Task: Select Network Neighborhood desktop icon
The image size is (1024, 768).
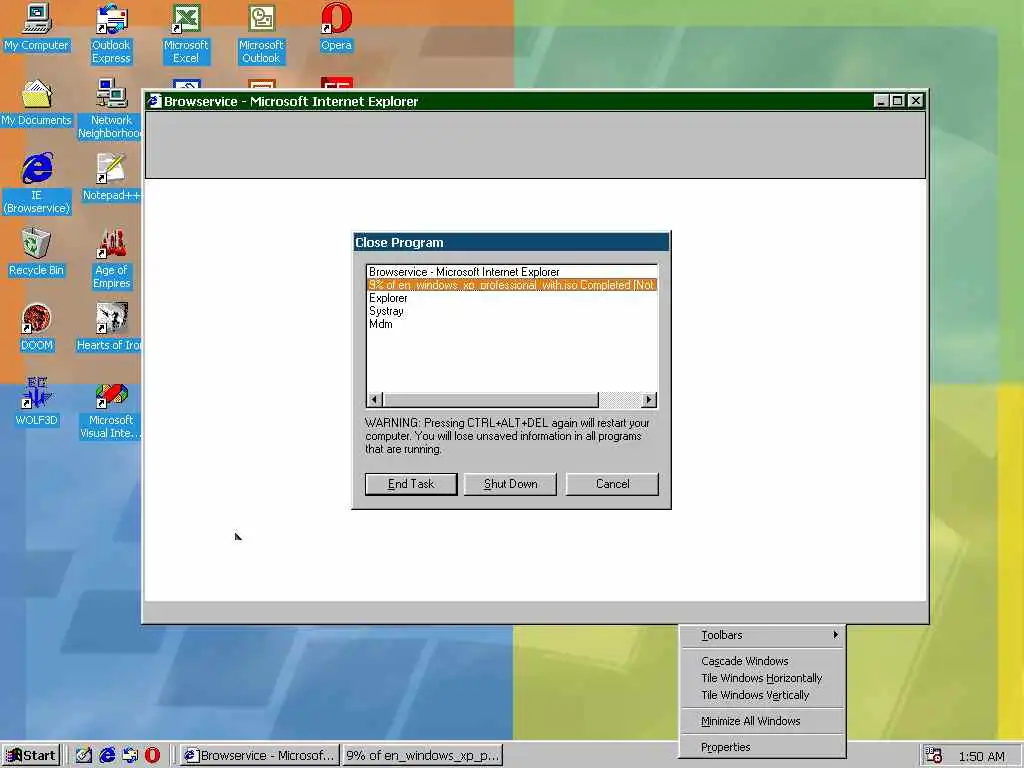Action: pyautogui.click(x=111, y=109)
